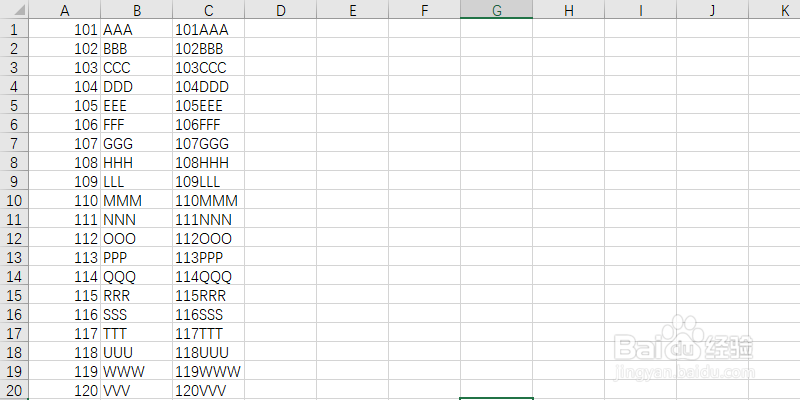Click cell containing 116SSS
This screenshot has width=800, height=400.
[x=209, y=313]
